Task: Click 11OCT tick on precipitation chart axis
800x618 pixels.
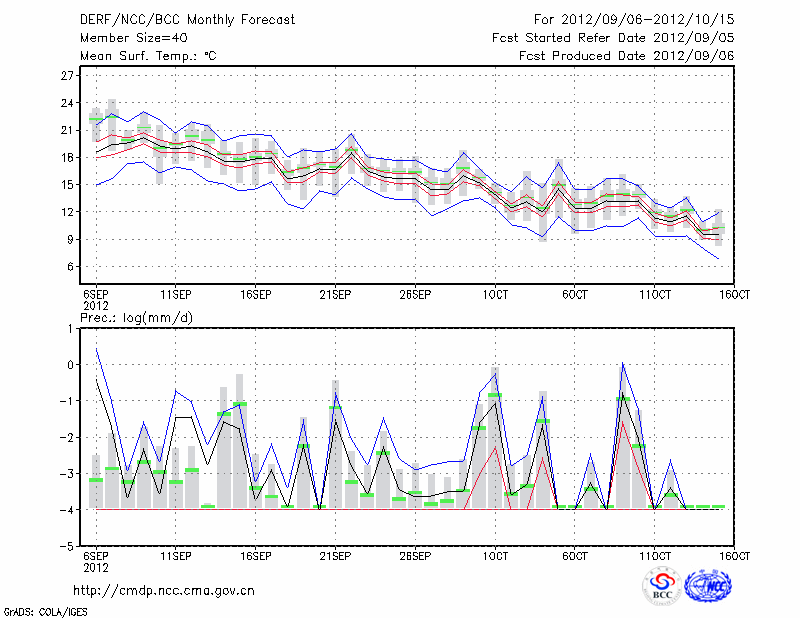Action: pos(655,555)
